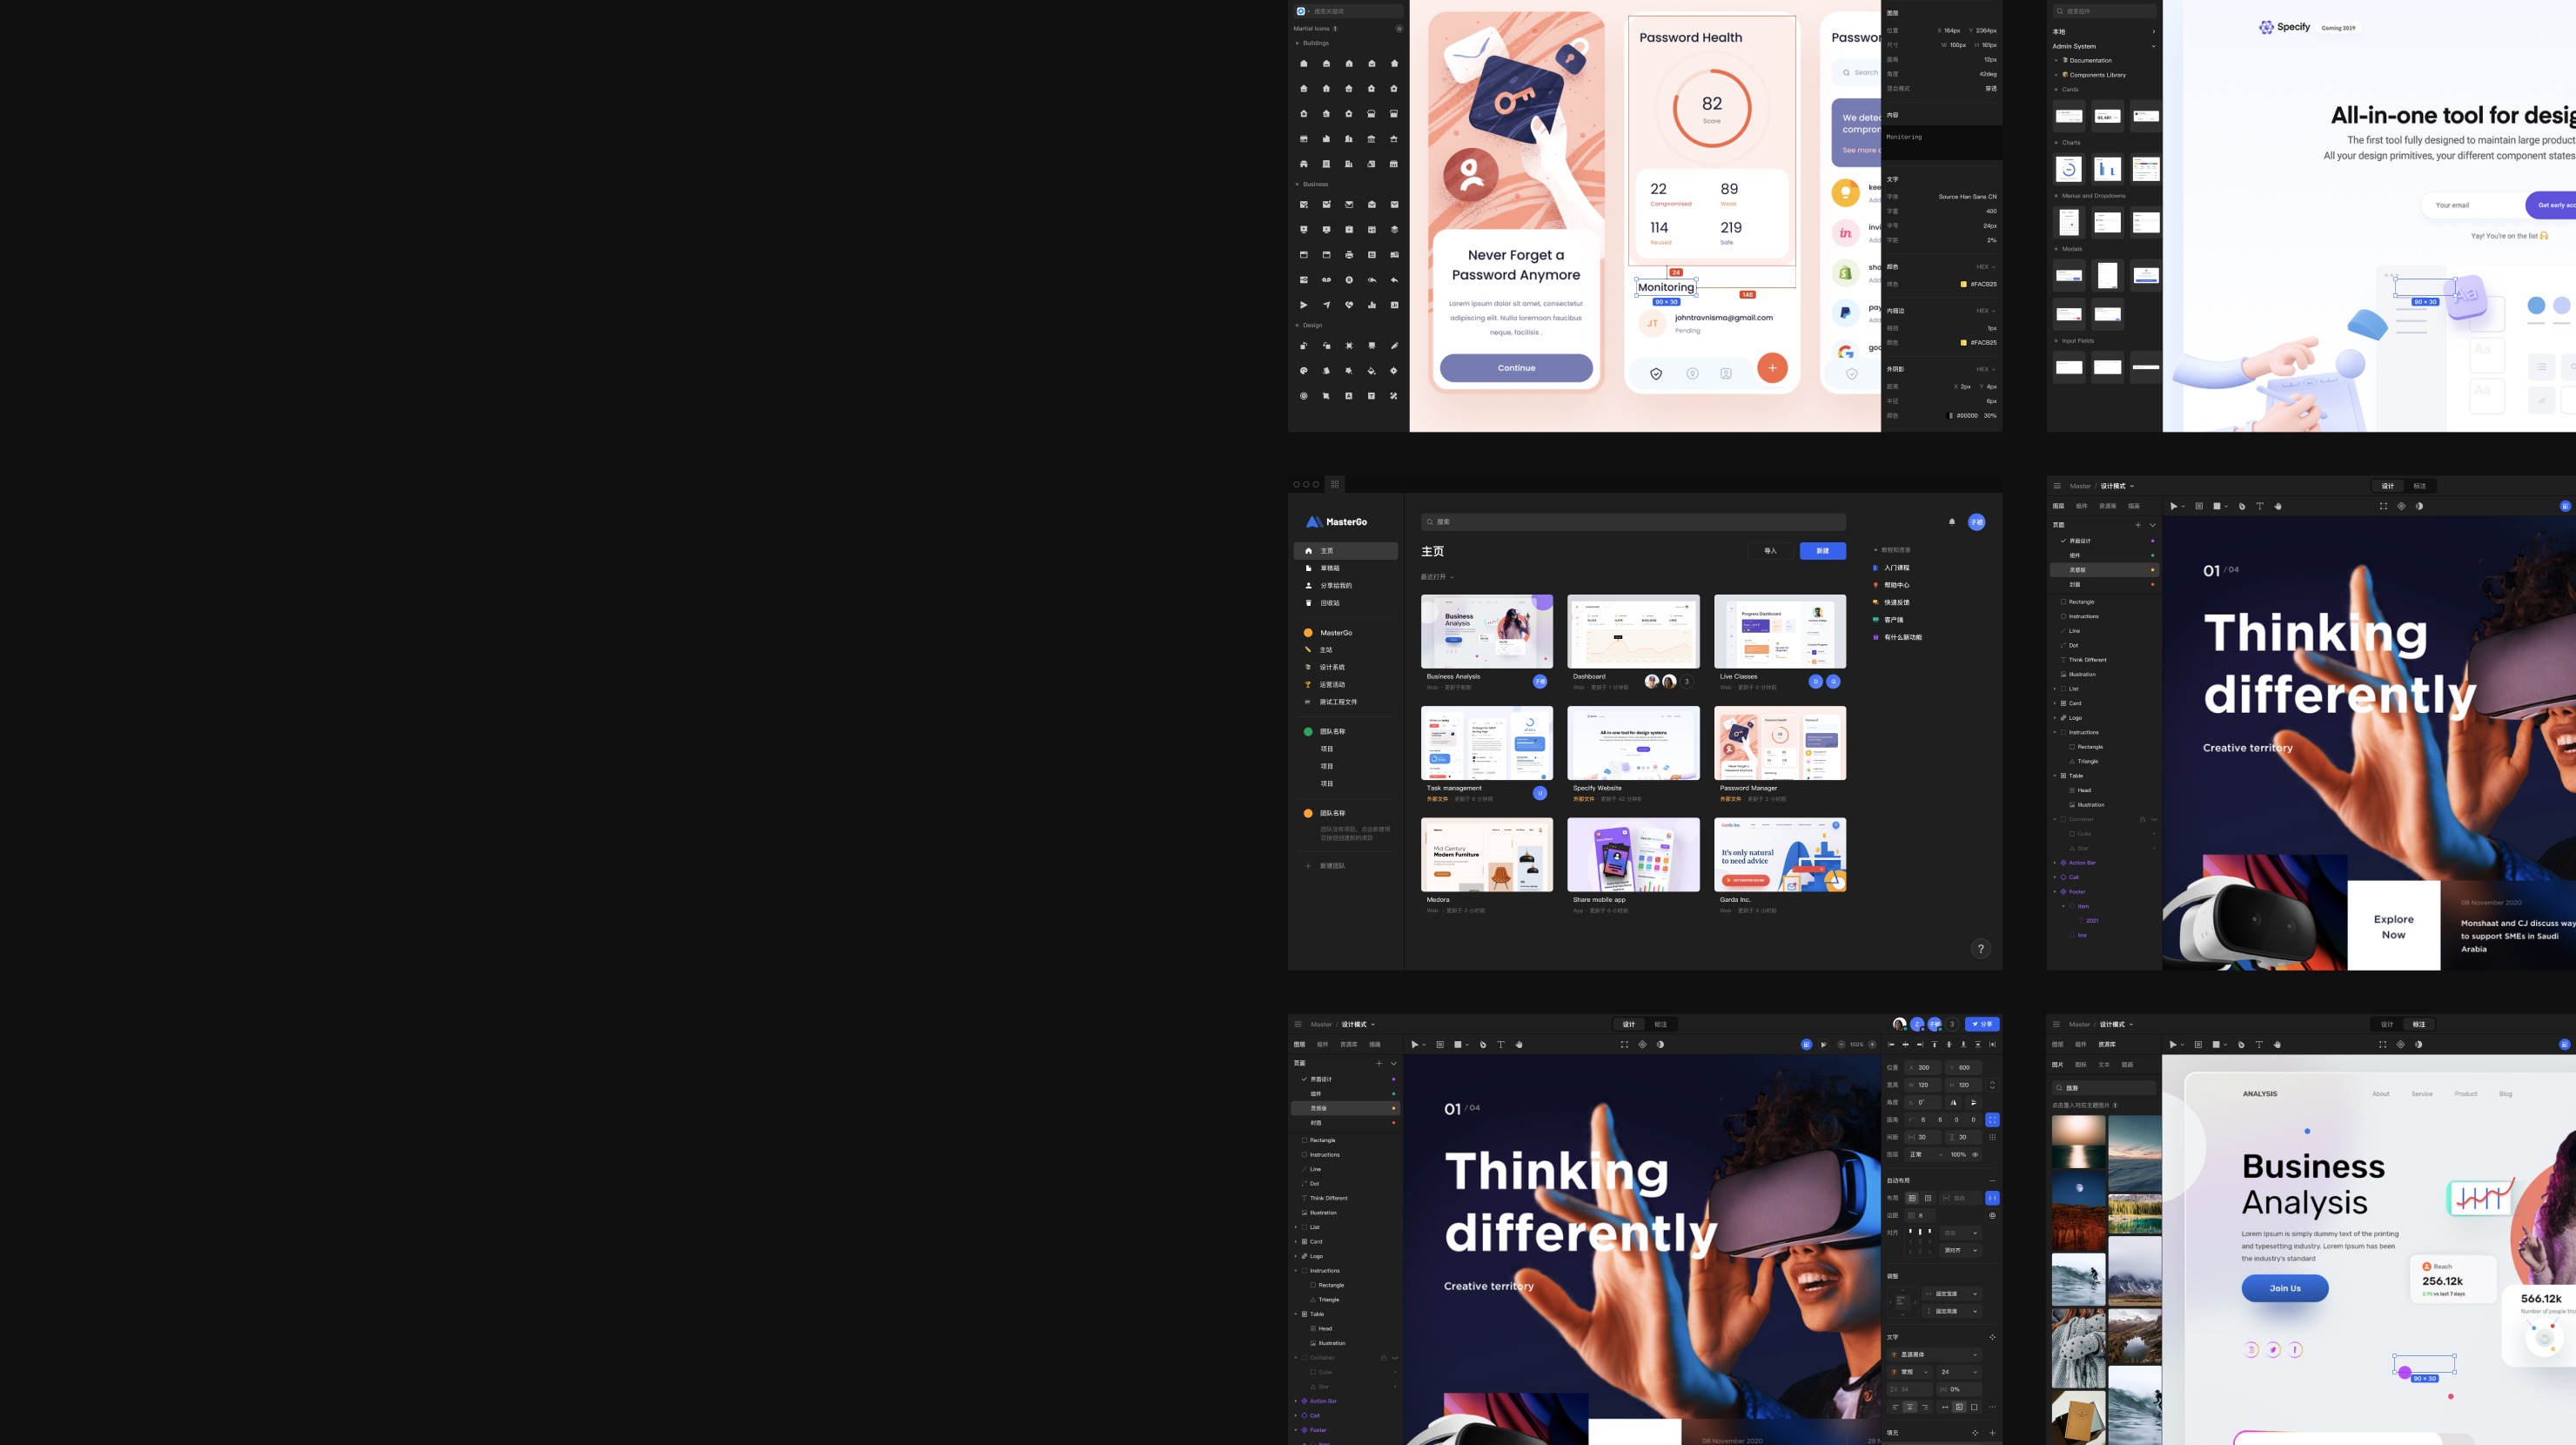Click the 导入 button
This screenshot has width=2576, height=1445.
(x=1770, y=551)
